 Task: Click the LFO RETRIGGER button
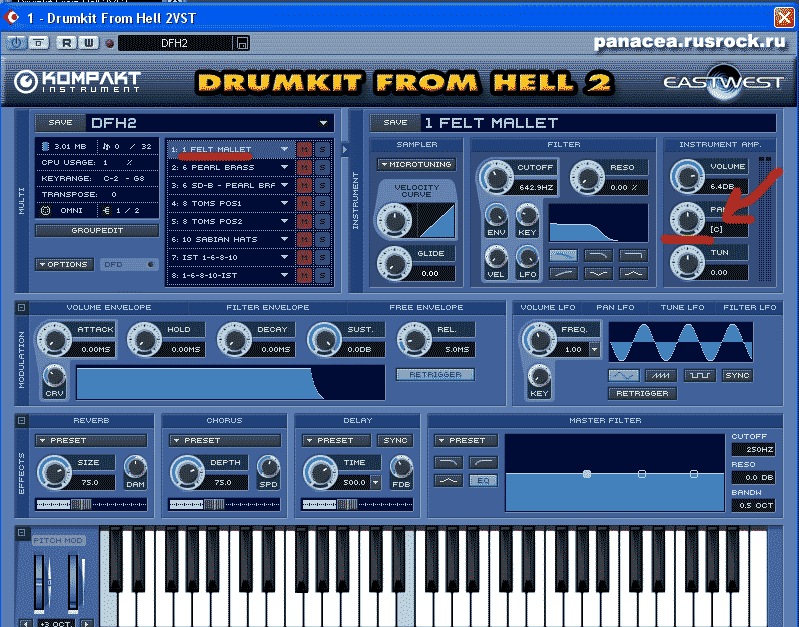(x=642, y=394)
